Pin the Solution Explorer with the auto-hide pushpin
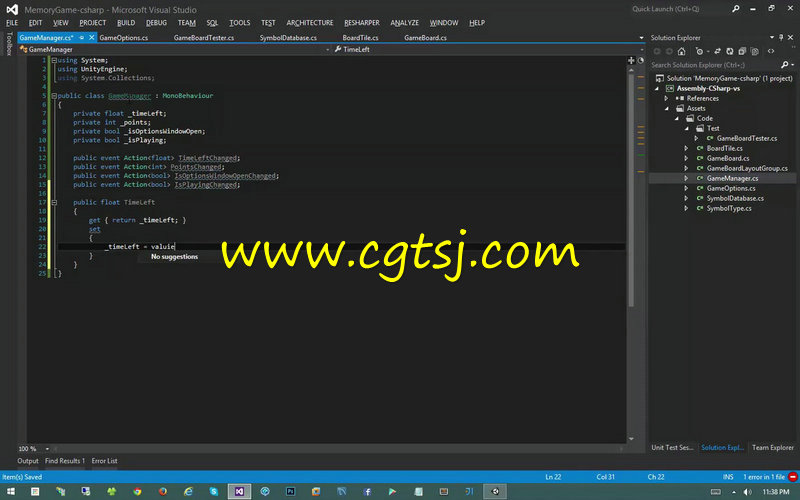 (781, 37)
